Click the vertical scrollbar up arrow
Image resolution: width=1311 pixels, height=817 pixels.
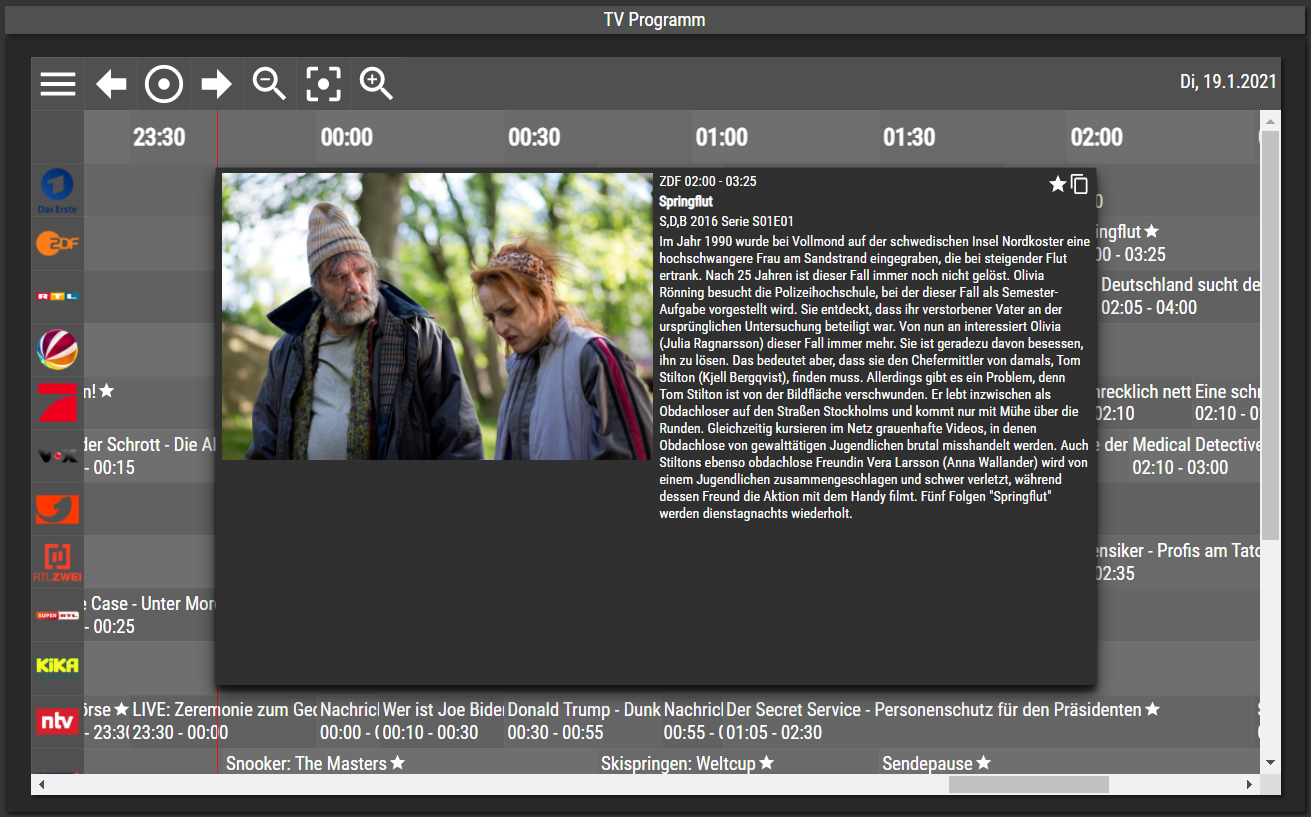point(1270,121)
